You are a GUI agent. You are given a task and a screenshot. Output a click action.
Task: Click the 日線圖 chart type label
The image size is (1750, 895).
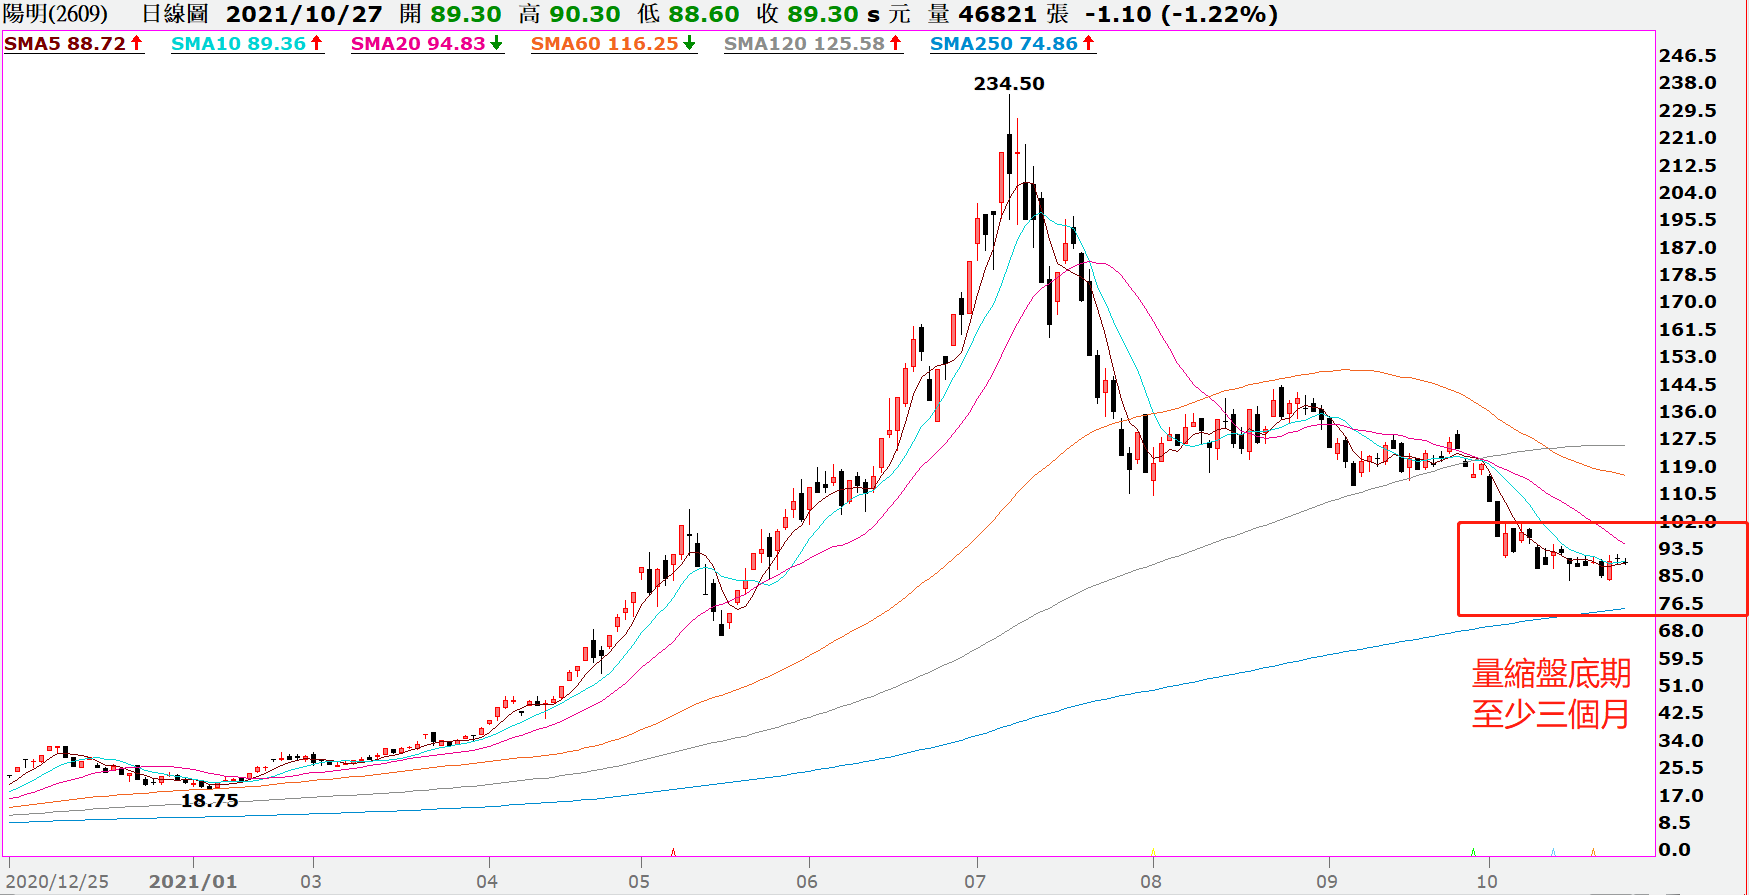175,14
